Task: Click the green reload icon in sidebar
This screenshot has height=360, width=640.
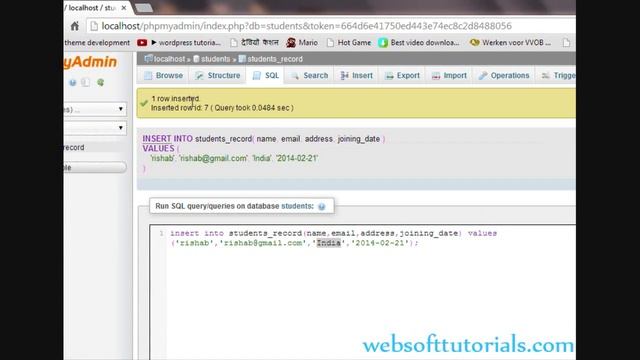Action: coord(100,82)
